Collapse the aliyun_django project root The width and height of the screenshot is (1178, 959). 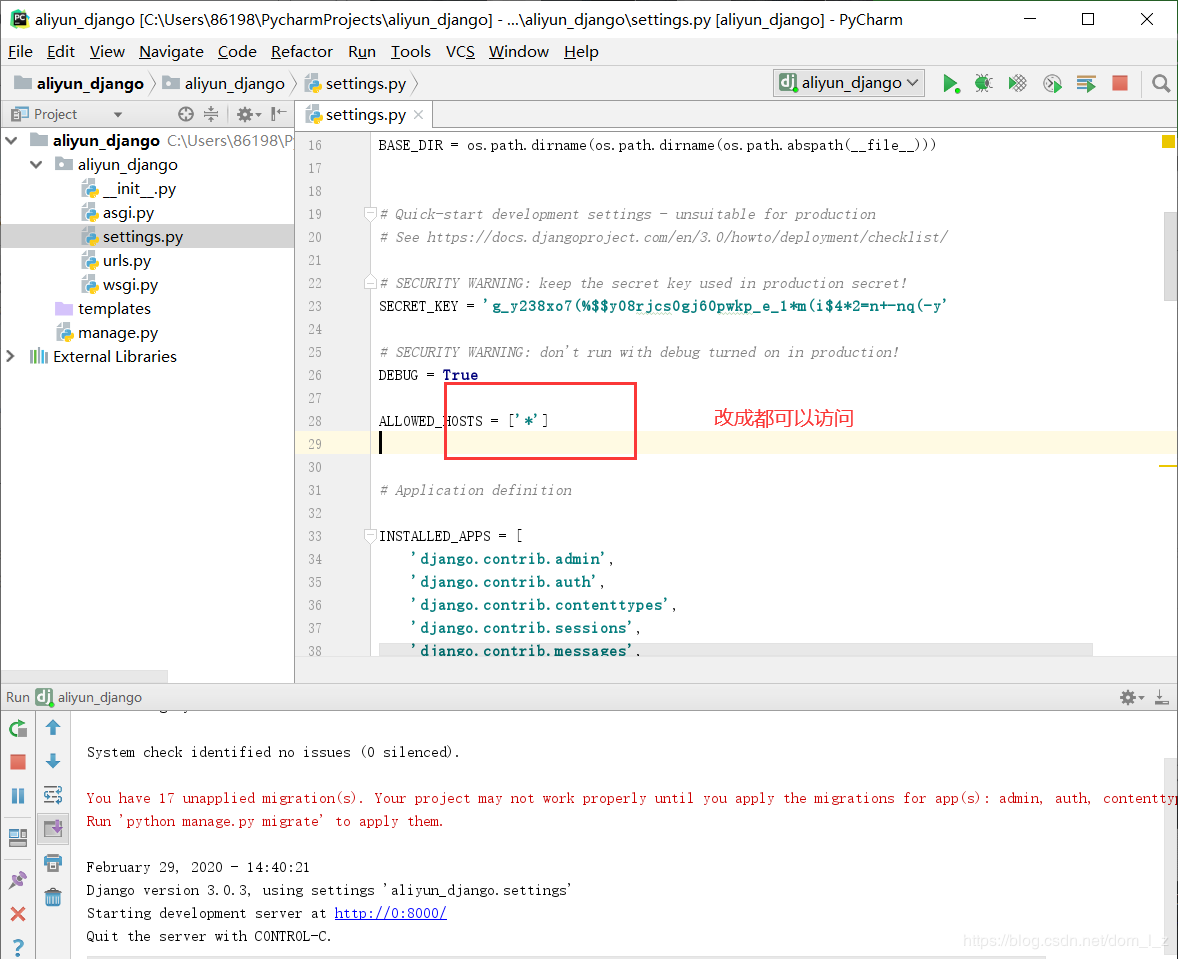coord(11,141)
